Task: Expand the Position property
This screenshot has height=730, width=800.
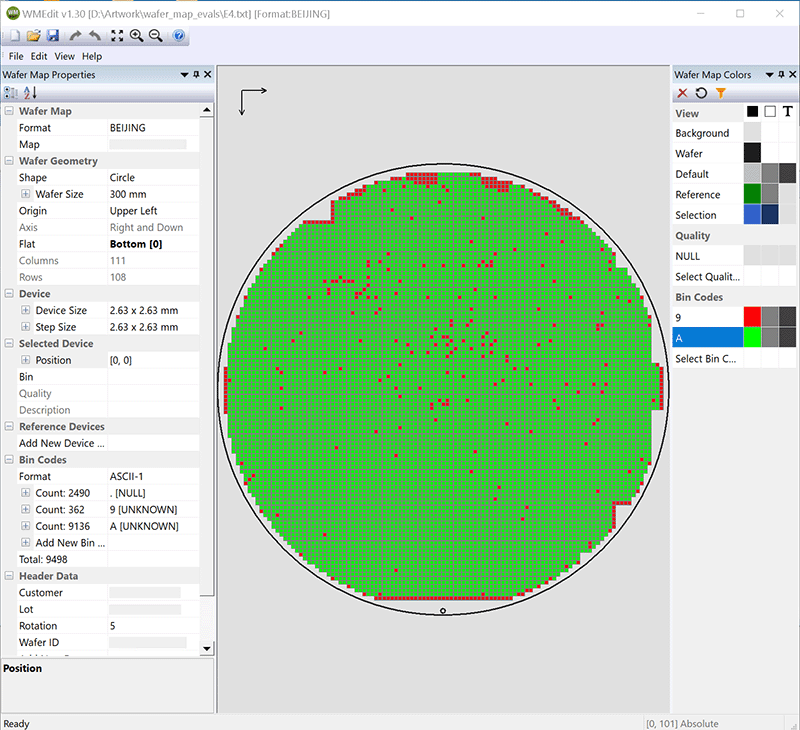Action: [26, 360]
